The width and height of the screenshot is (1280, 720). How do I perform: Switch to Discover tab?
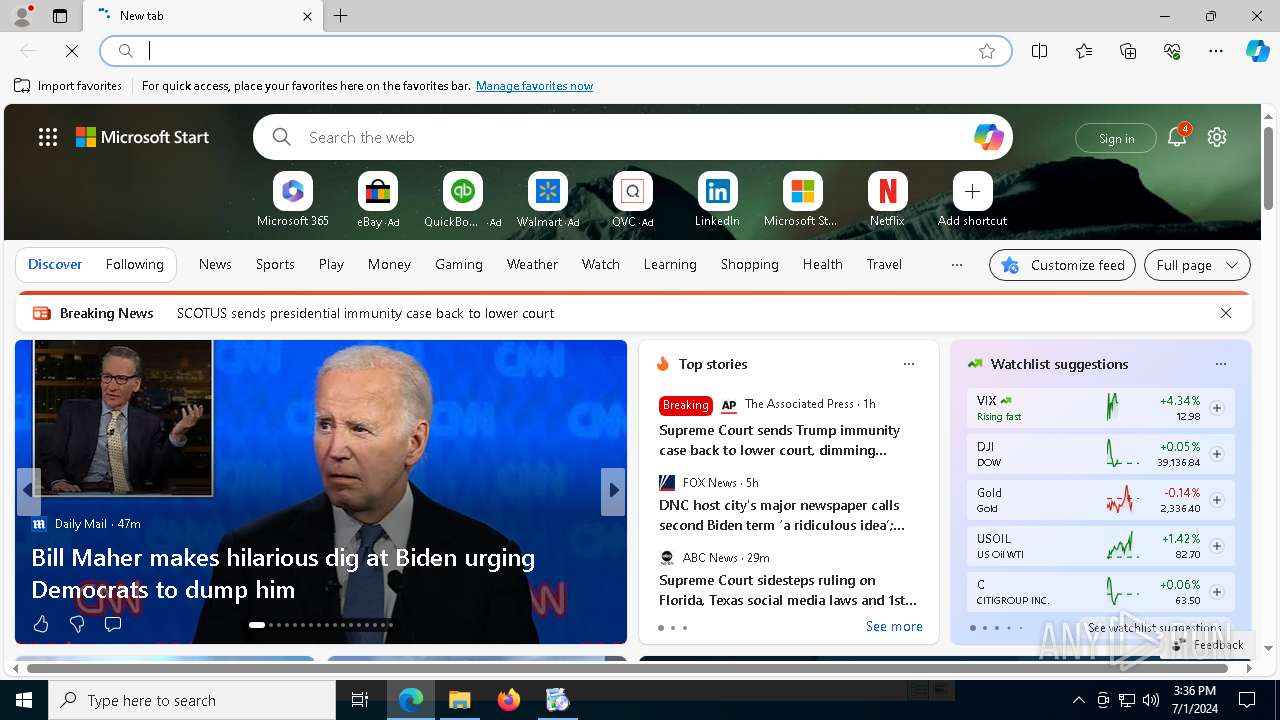coord(55,264)
